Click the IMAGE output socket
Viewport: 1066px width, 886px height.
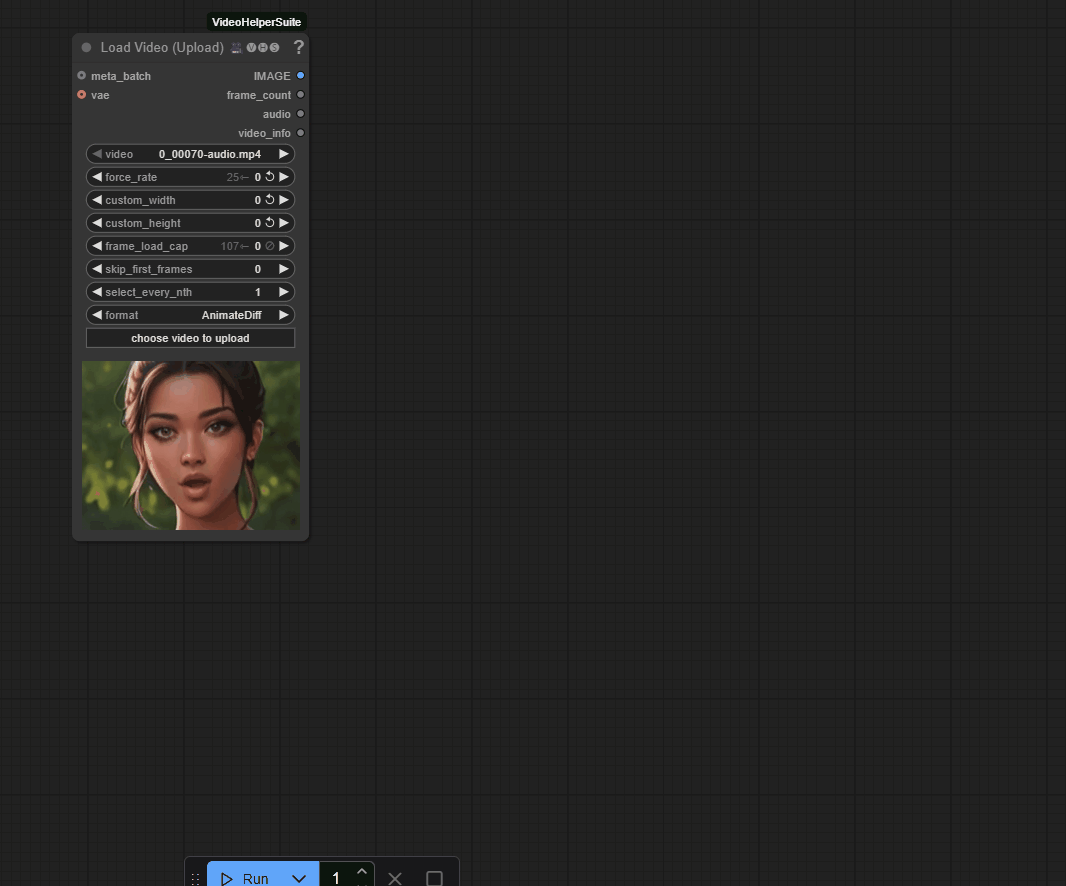(300, 75)
